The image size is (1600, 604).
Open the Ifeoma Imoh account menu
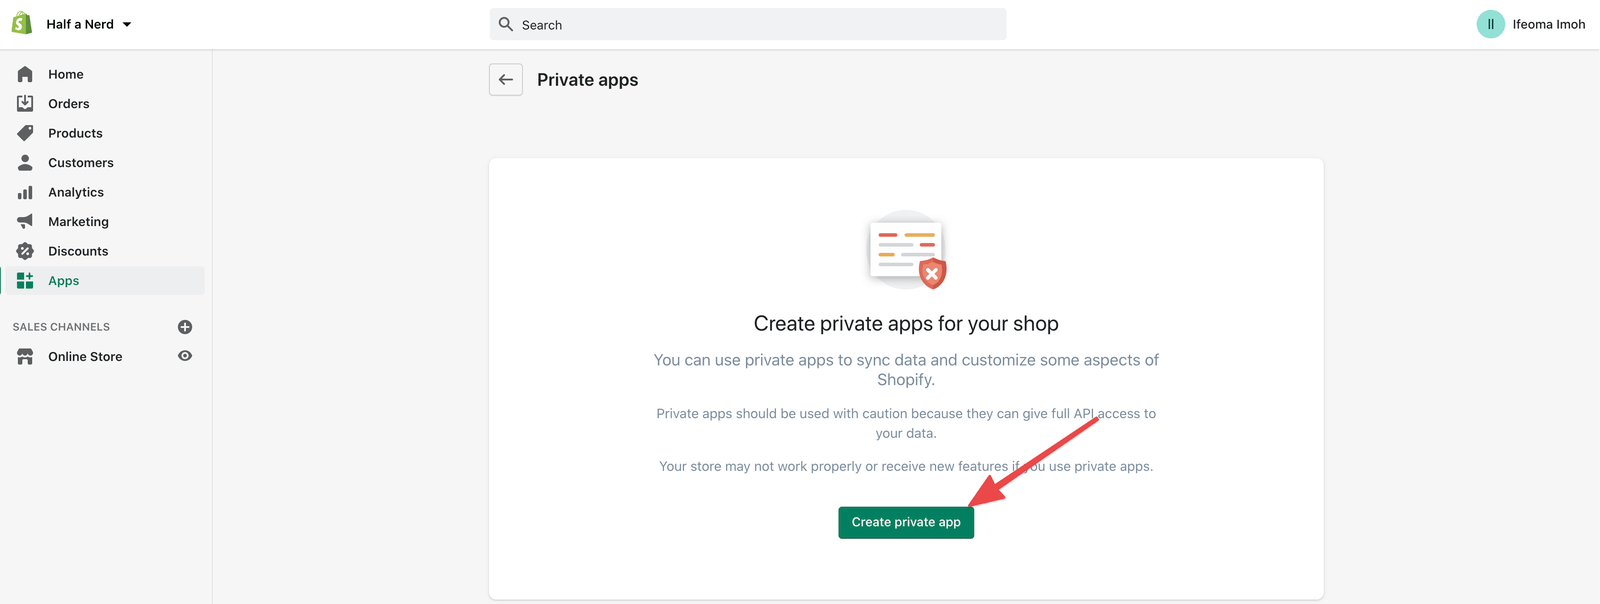tap(1531, 24)
